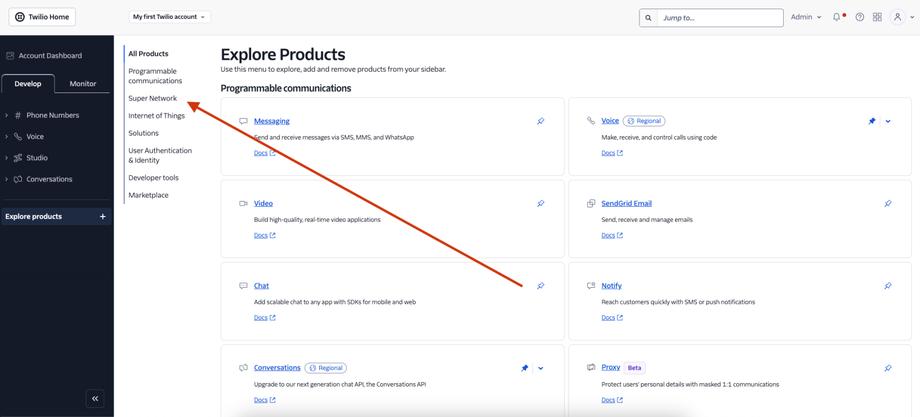This screenshot has width=920, height=417.
Task: Click the user profile icon
Action: [x=898, y=17]
